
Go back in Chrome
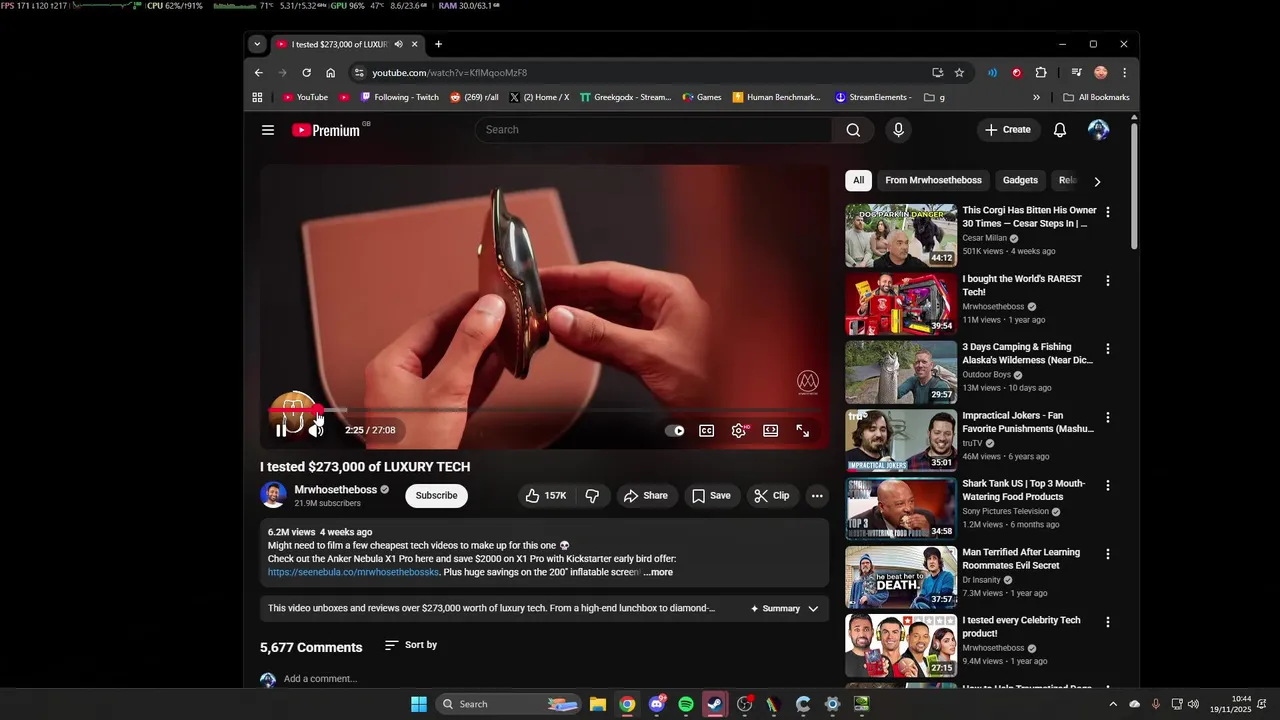(258, 73)
